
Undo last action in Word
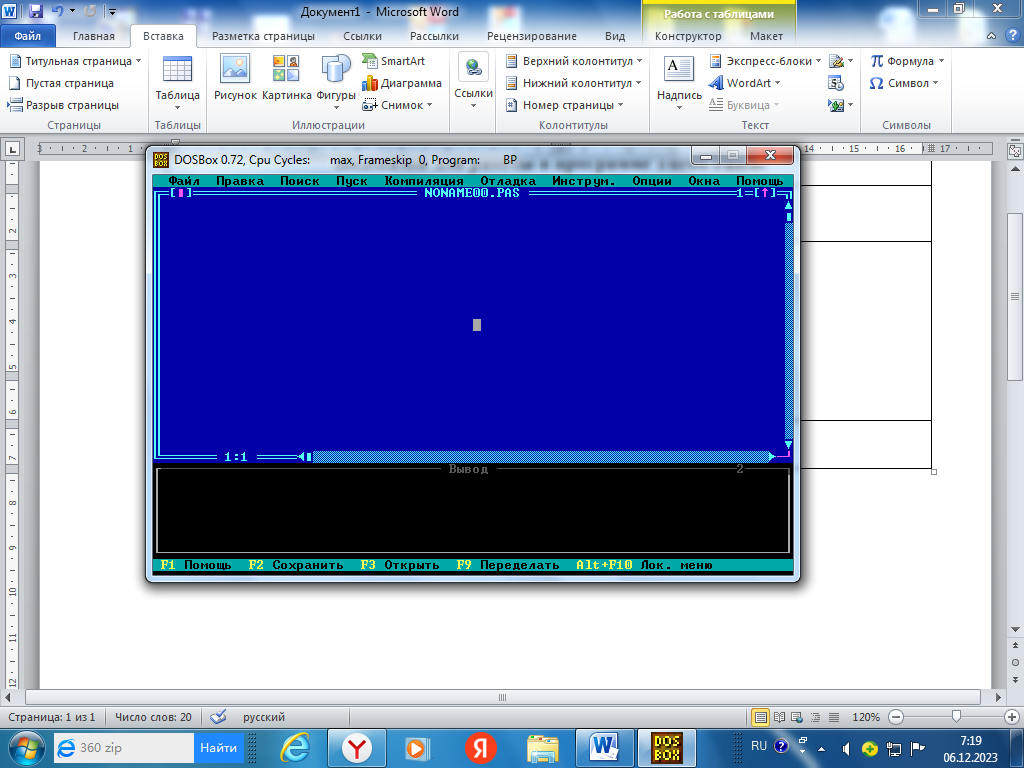(57, 11)
